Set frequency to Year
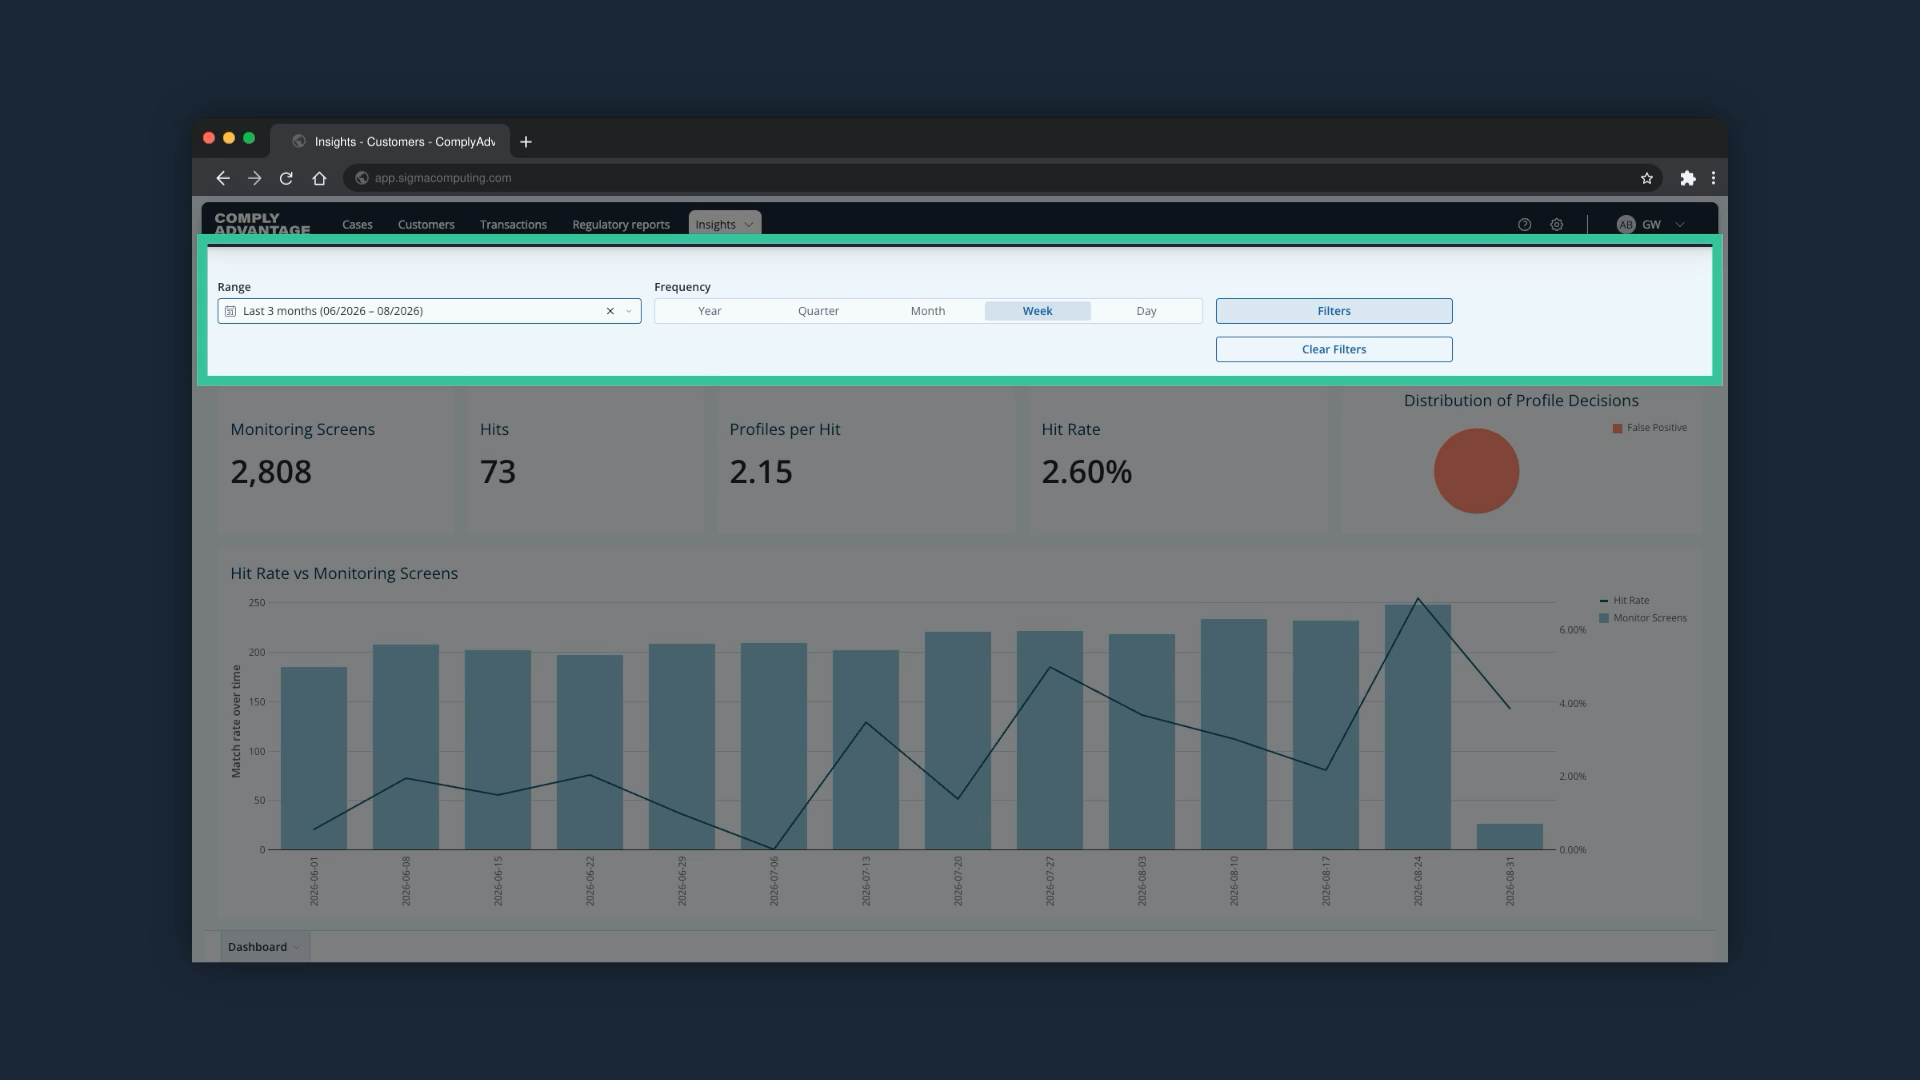The height and width of the screenshot is (1080, 1920). [710, 311]
